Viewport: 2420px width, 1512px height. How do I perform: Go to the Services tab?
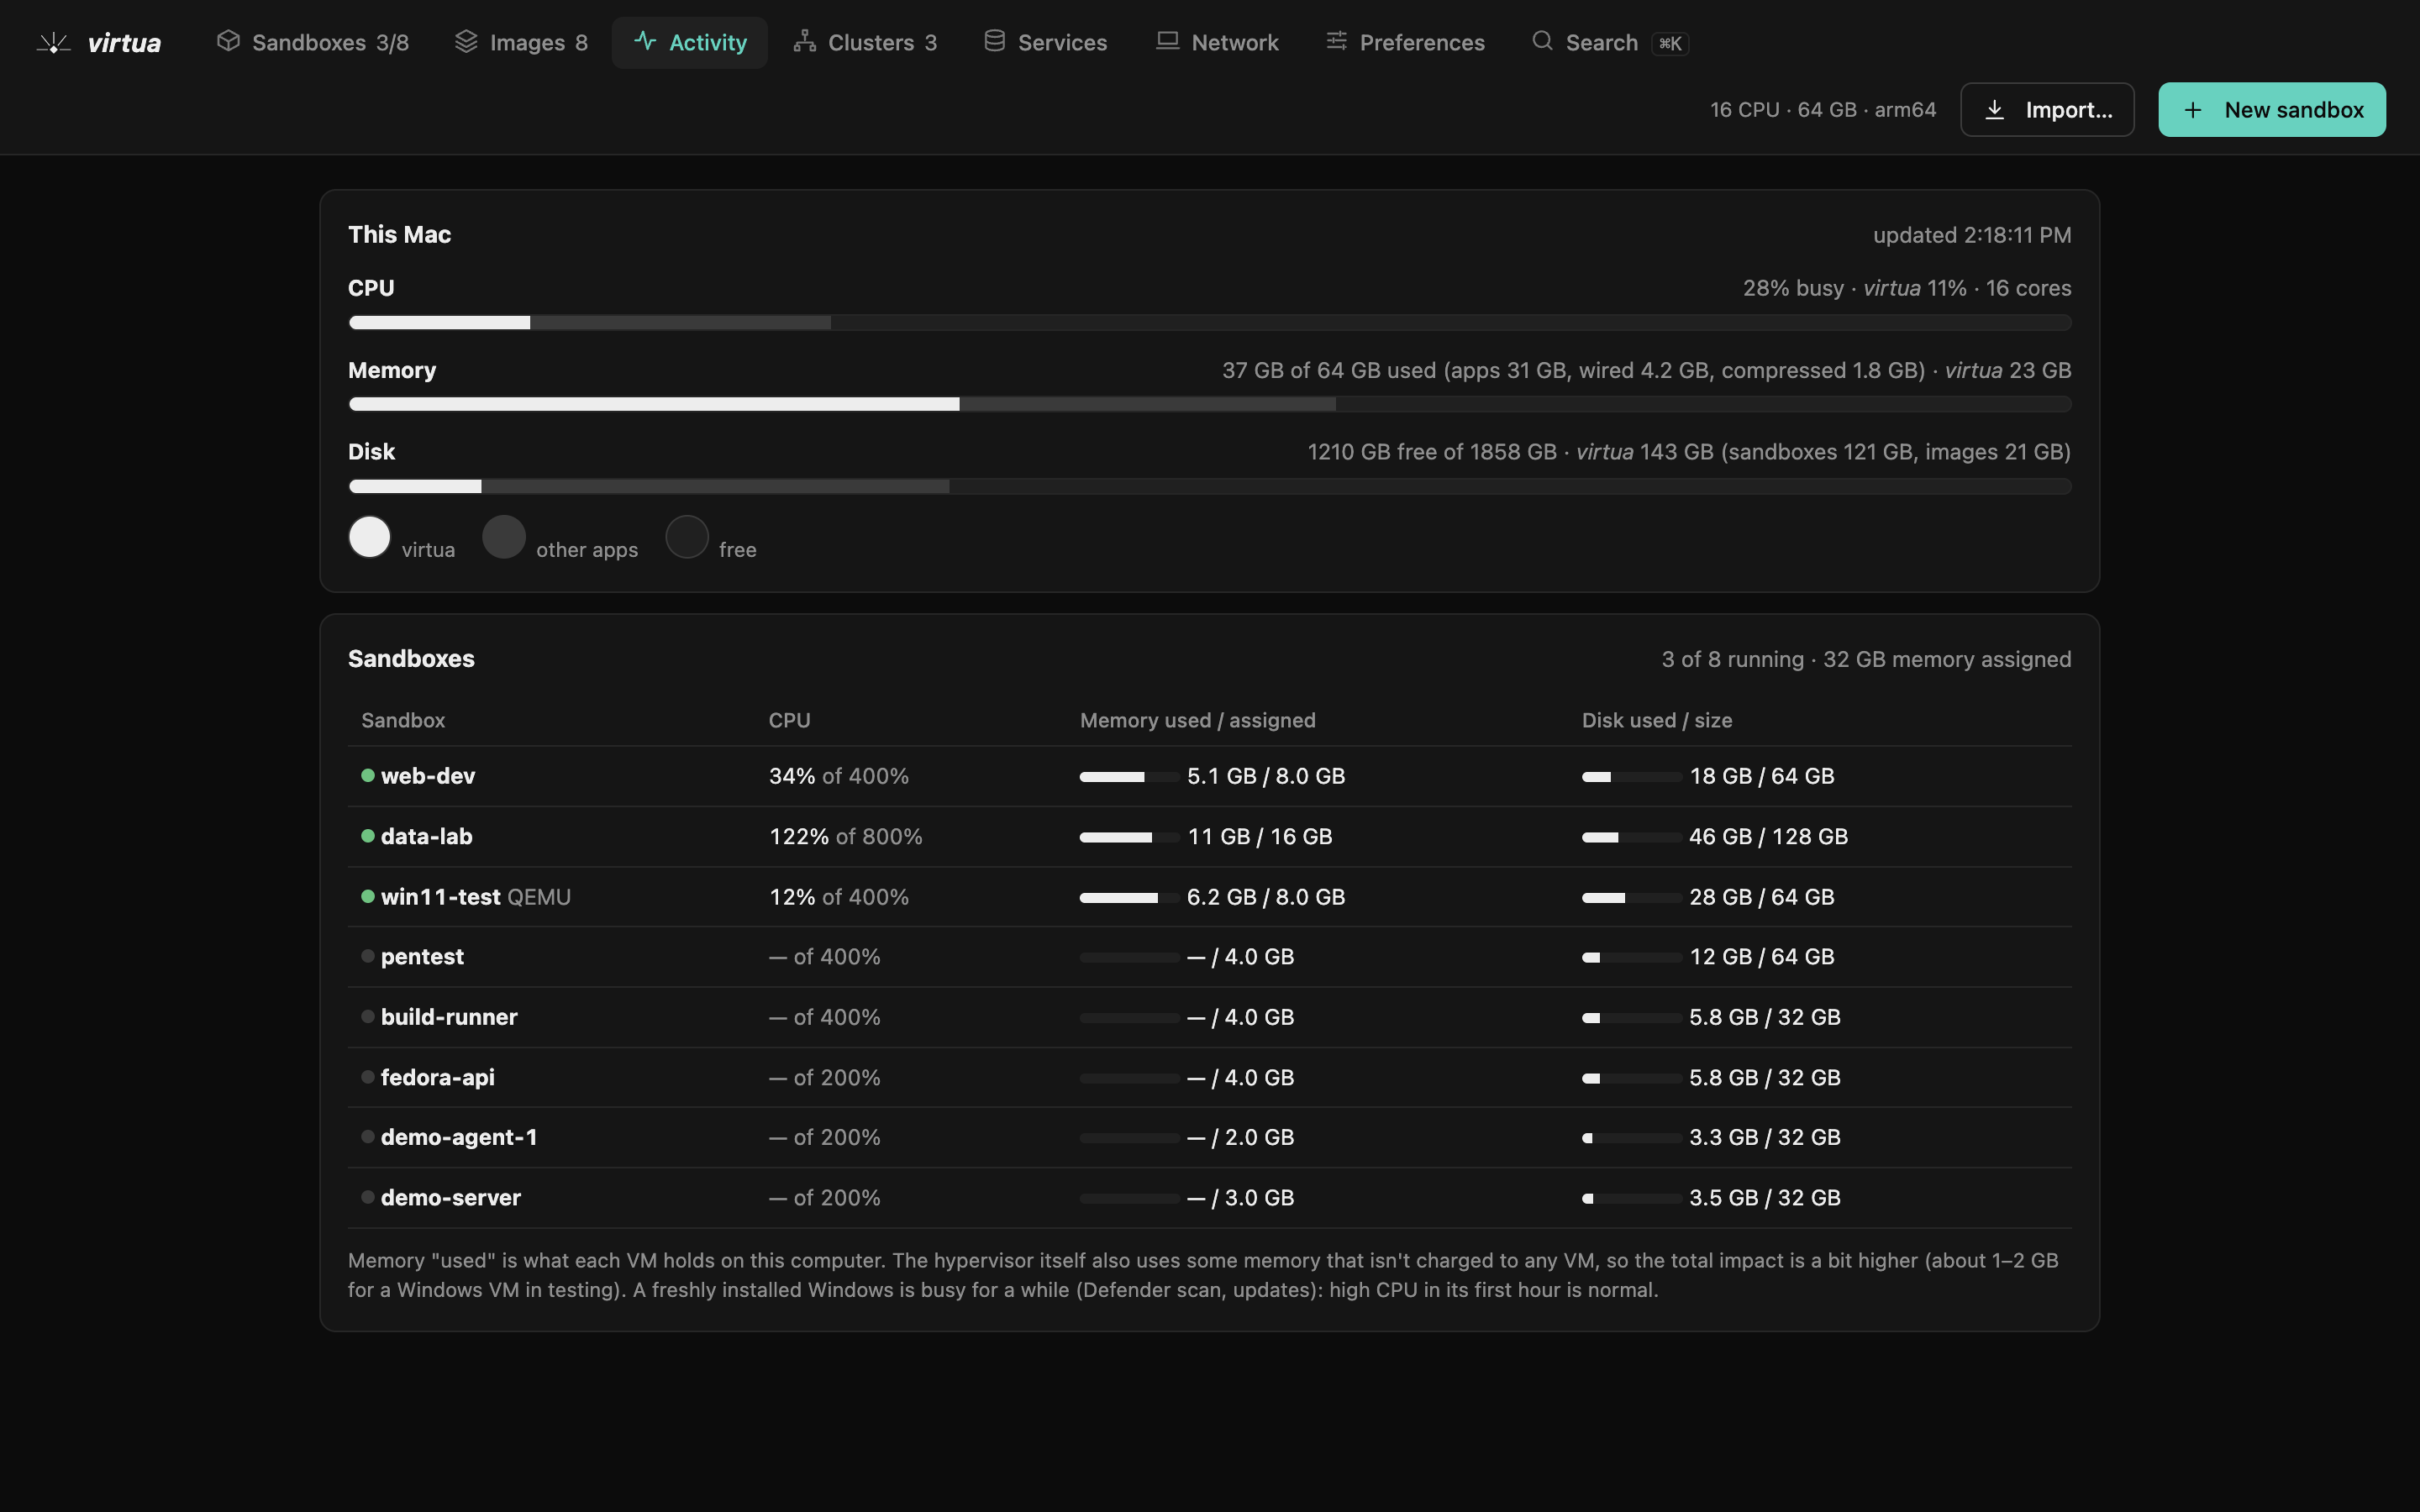(x=1045, y=42)
